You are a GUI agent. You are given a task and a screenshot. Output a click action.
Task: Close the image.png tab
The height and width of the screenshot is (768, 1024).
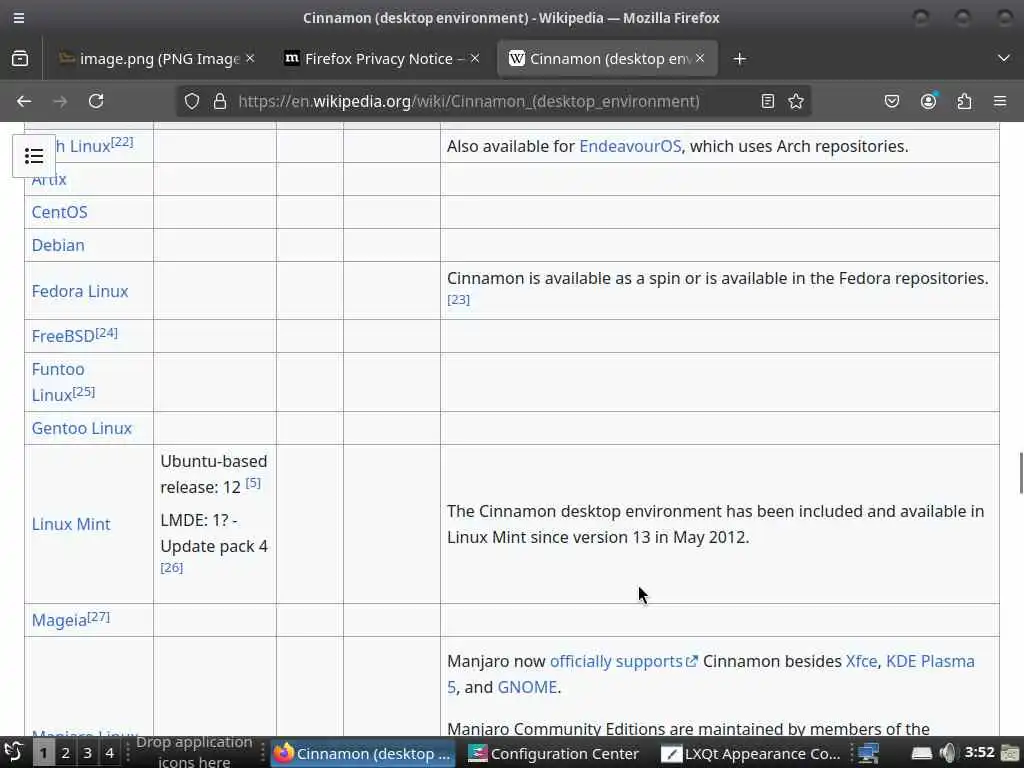coord(250,58)
